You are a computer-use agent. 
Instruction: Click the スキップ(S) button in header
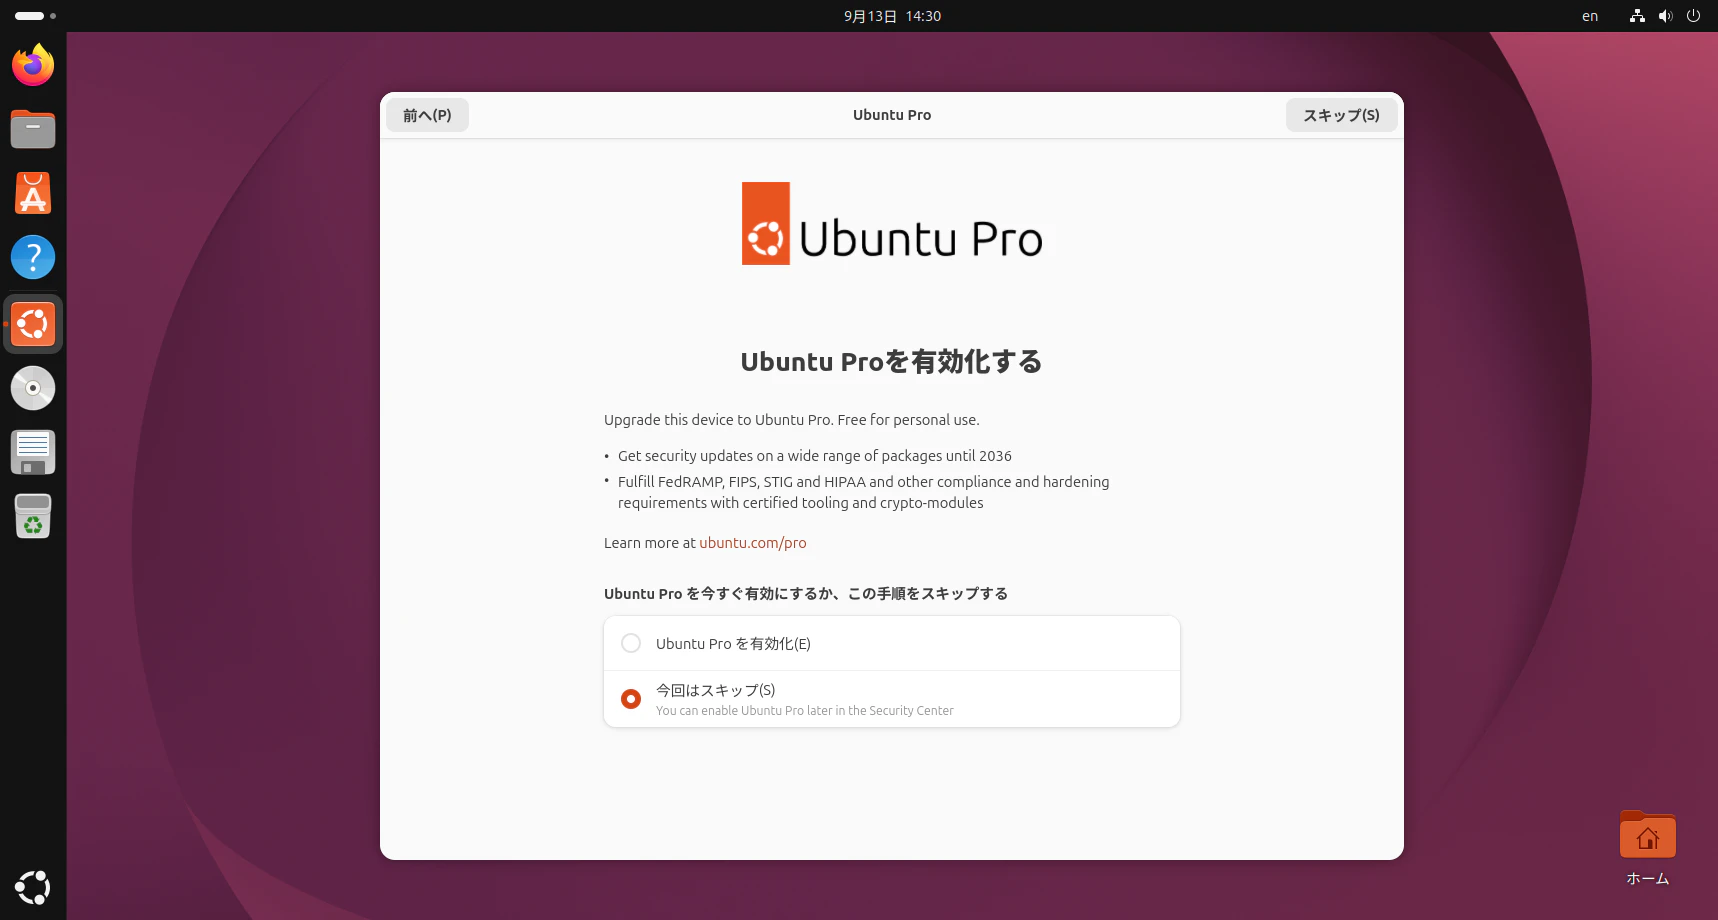(x=1341, y=115)
